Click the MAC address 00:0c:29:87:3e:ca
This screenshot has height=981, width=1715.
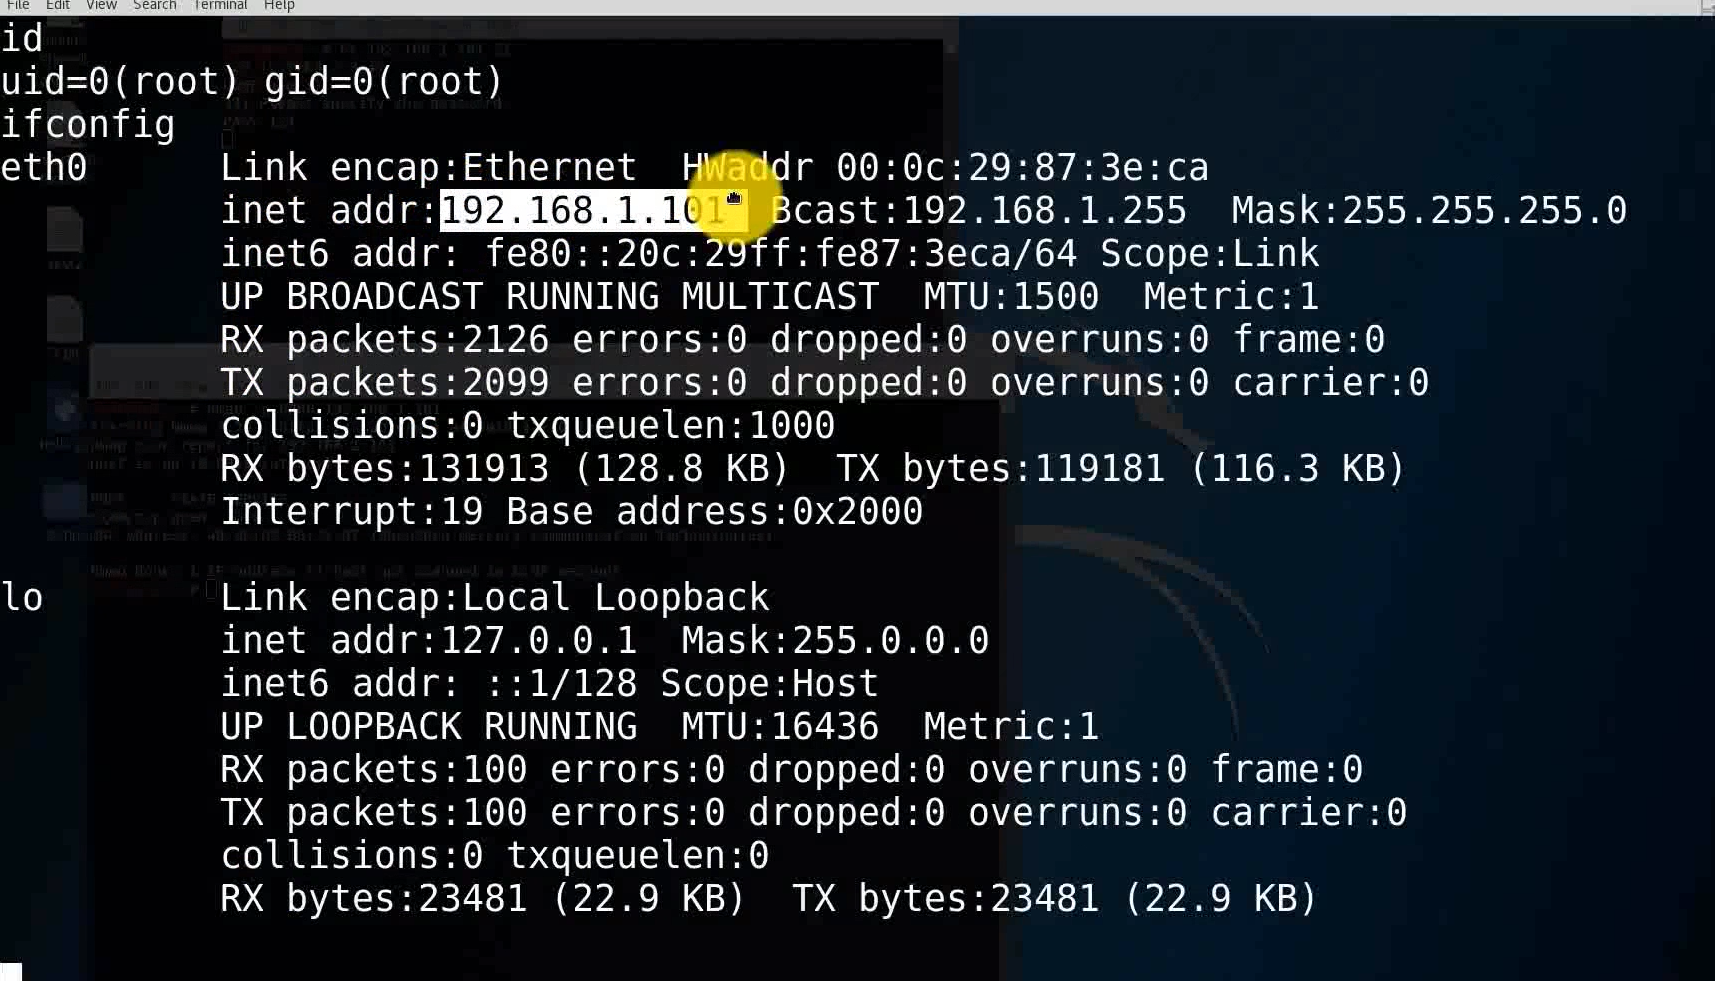[1022, 168]
